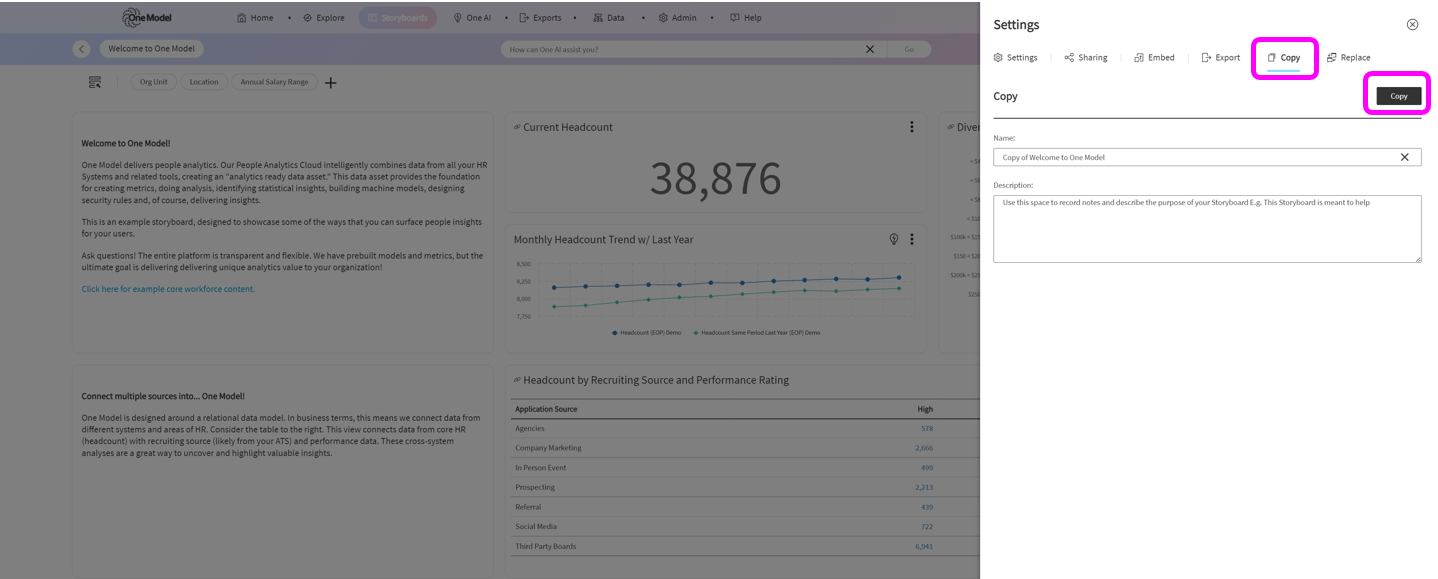Switch to the Settings tab

tap(1015, 58)
